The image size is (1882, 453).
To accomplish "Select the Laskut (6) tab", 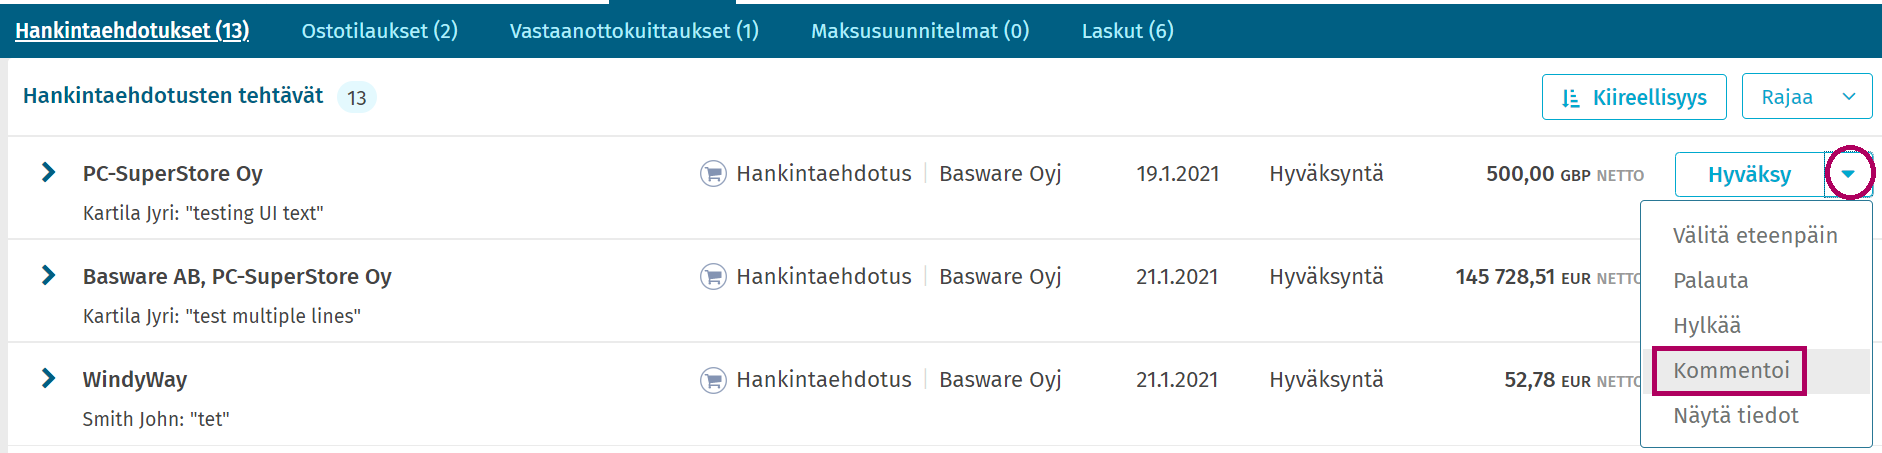I will click(x=1128, y=31).
